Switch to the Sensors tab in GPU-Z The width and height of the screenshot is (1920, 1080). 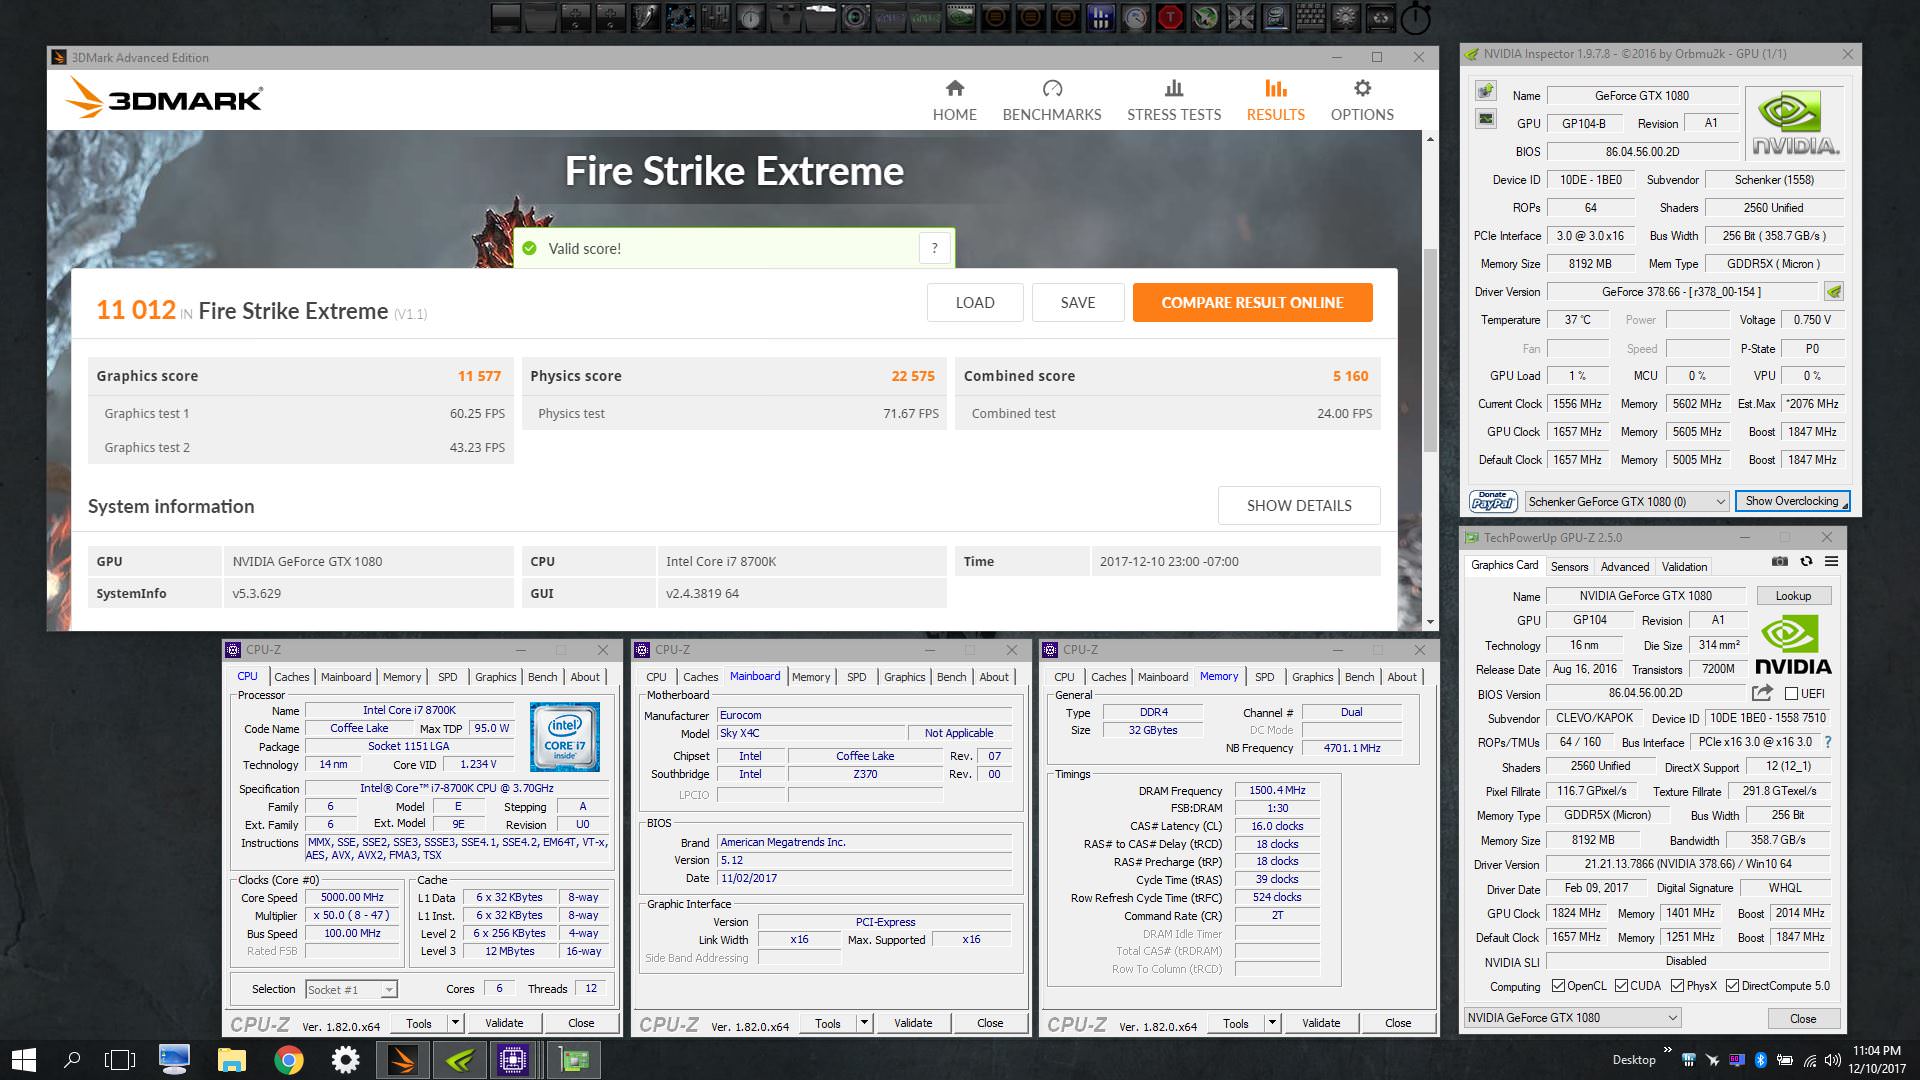pos(1569,567)
